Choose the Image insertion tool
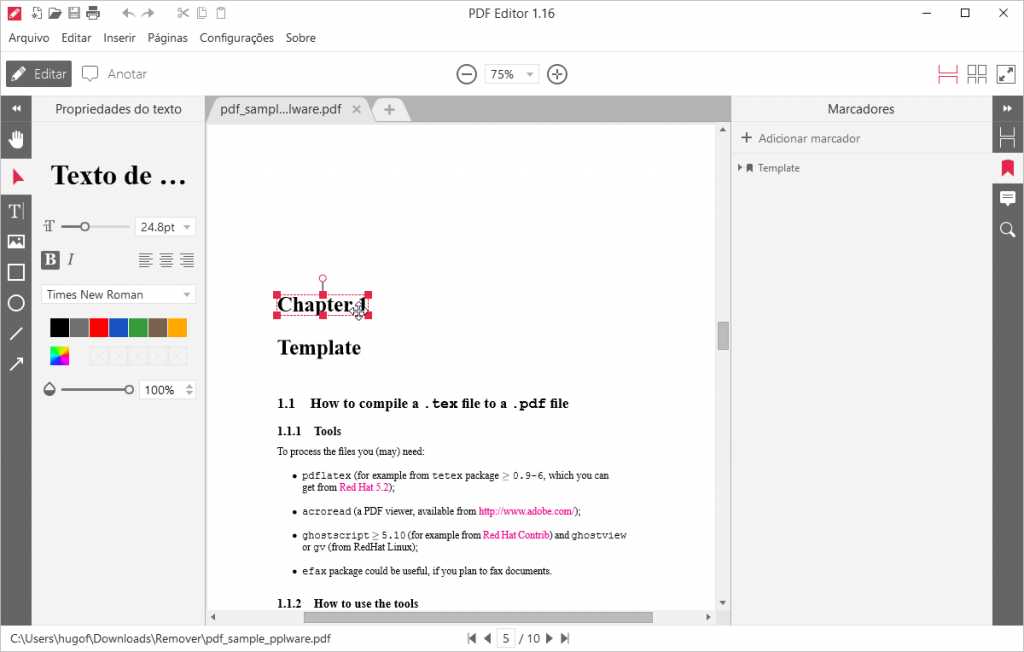This screenshot has width=1024, height=652. point(15,241)
